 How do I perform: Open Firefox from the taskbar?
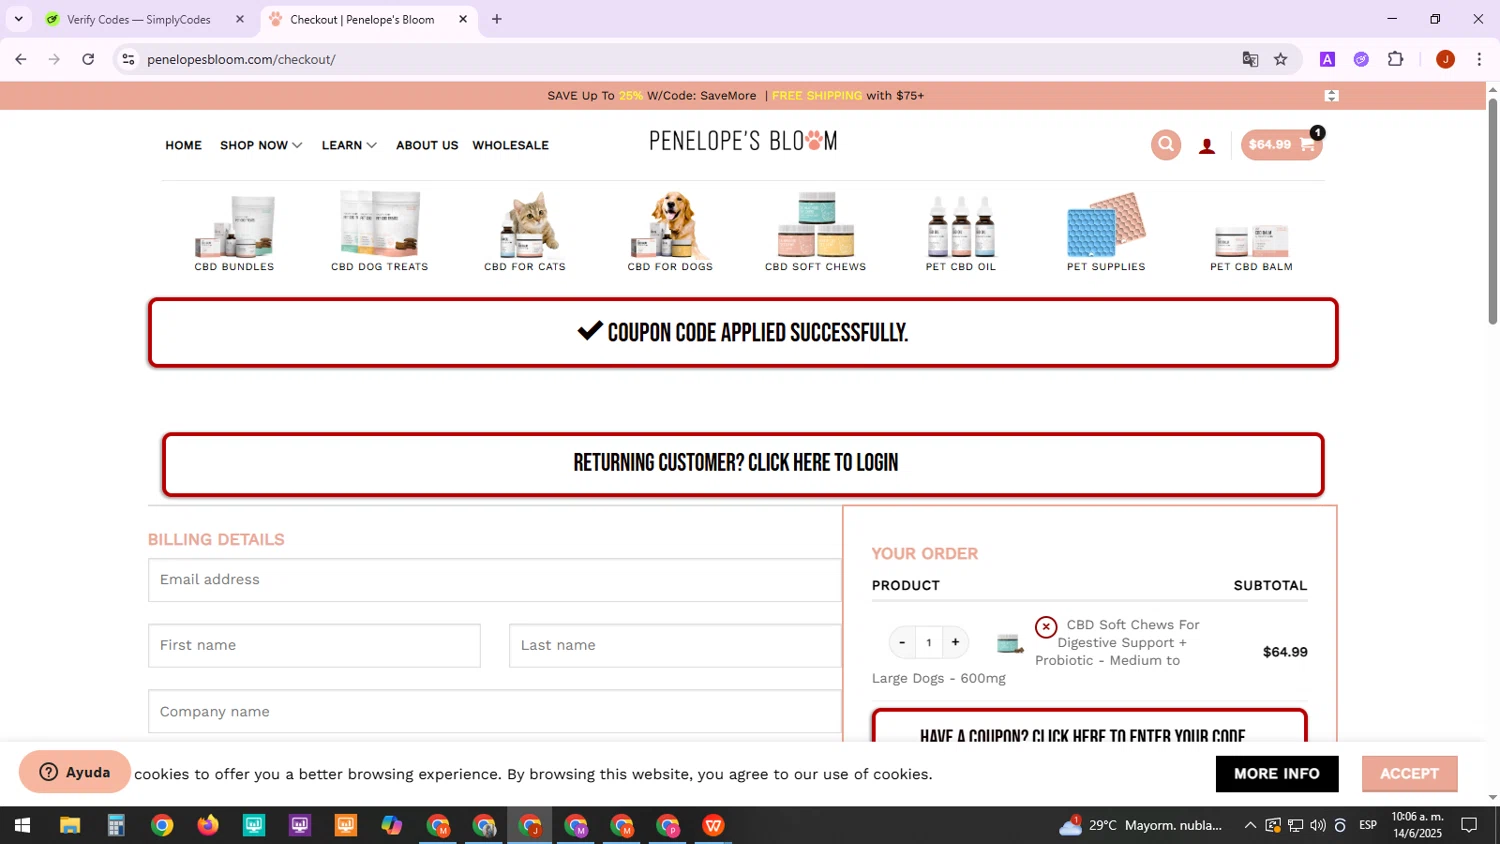click(208, 826)
